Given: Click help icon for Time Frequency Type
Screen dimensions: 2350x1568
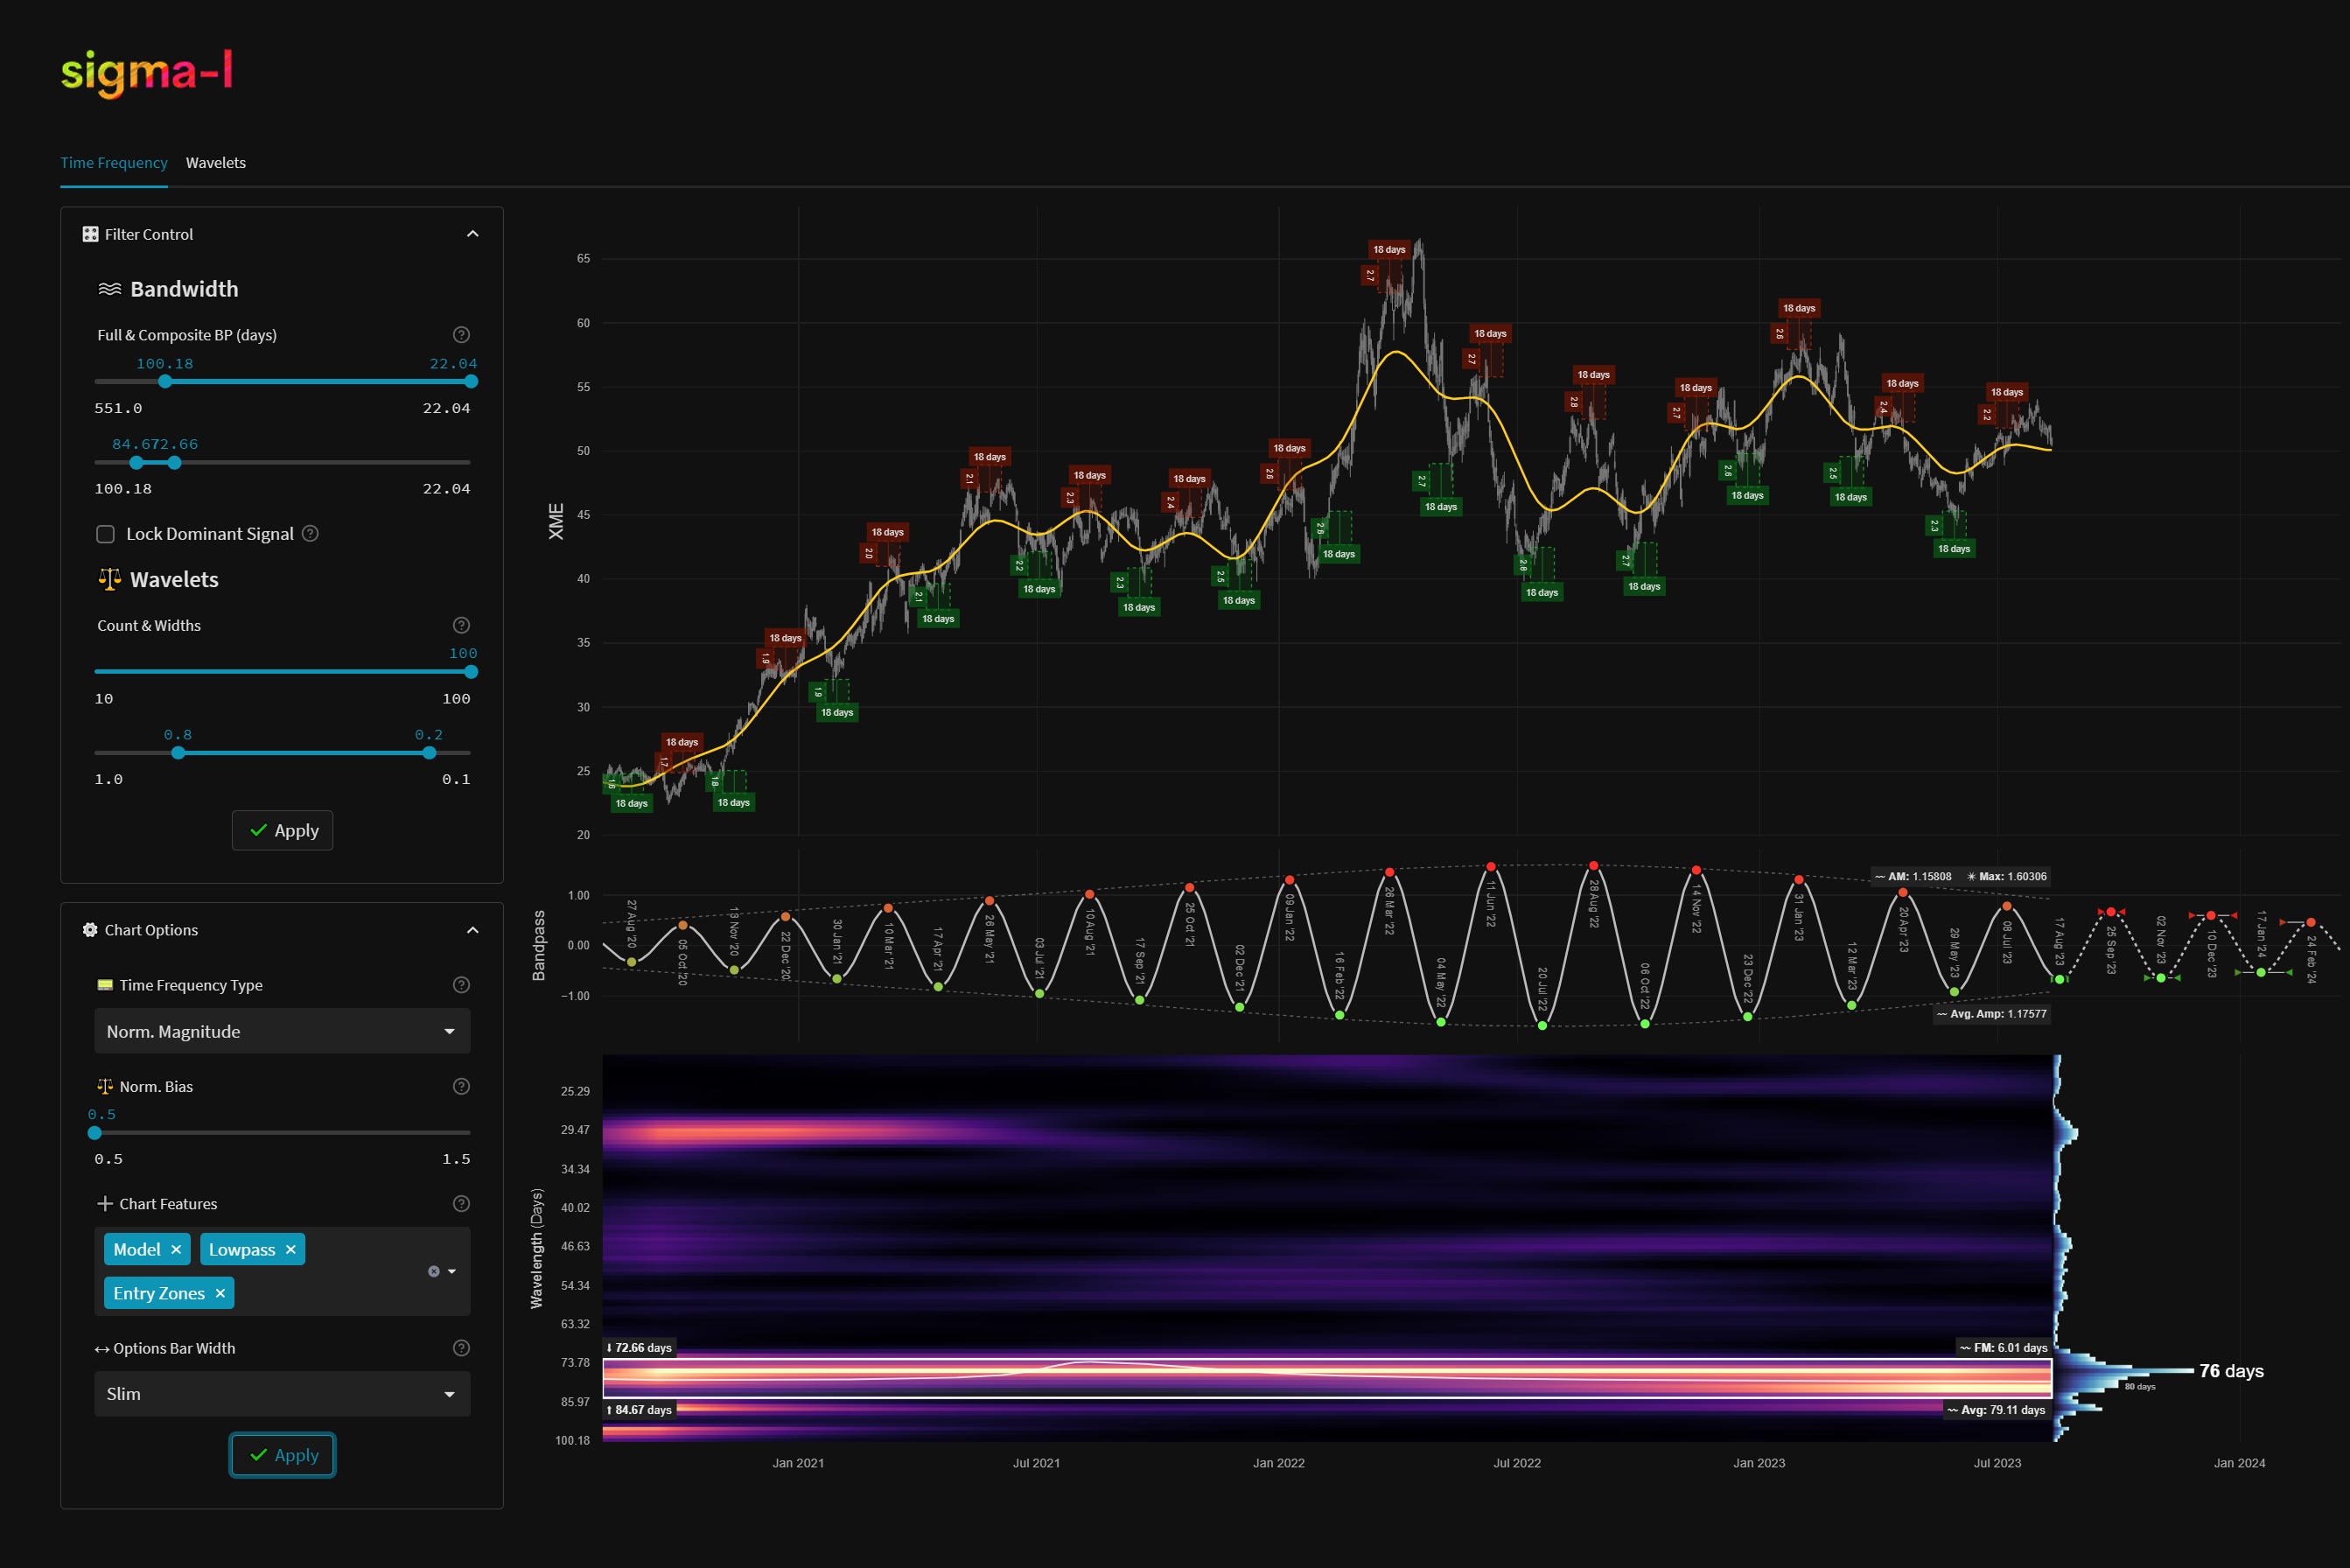Looking at the screenshot, I should point(461,985).
